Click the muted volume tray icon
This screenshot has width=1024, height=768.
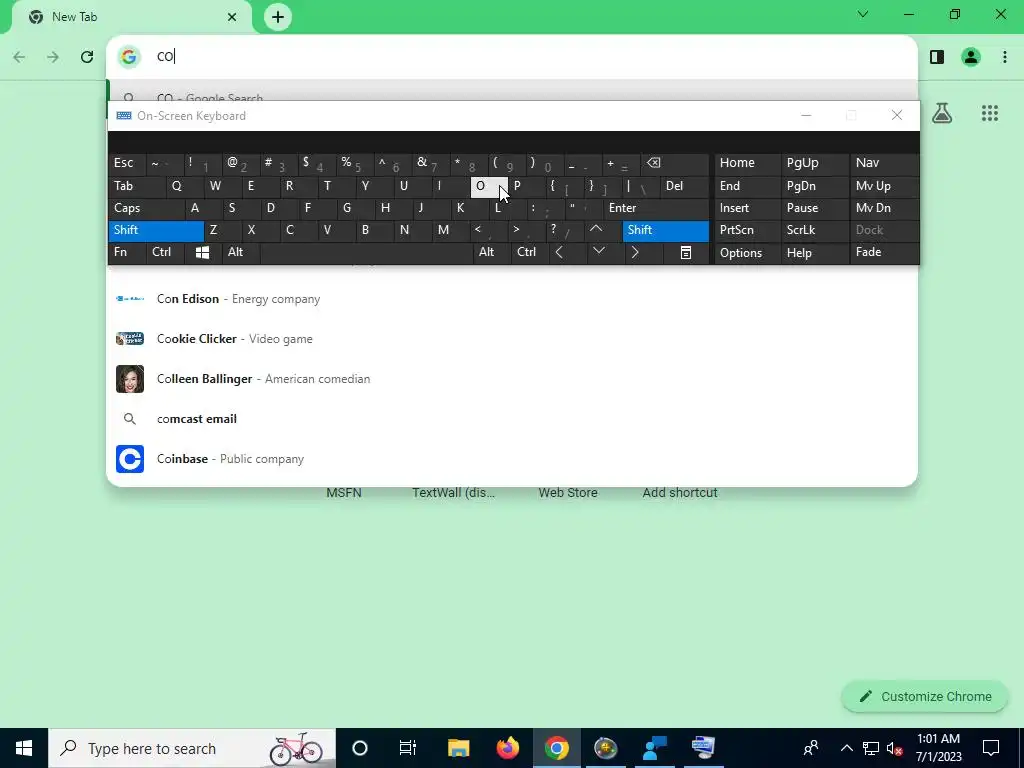(x=894, y=748)
